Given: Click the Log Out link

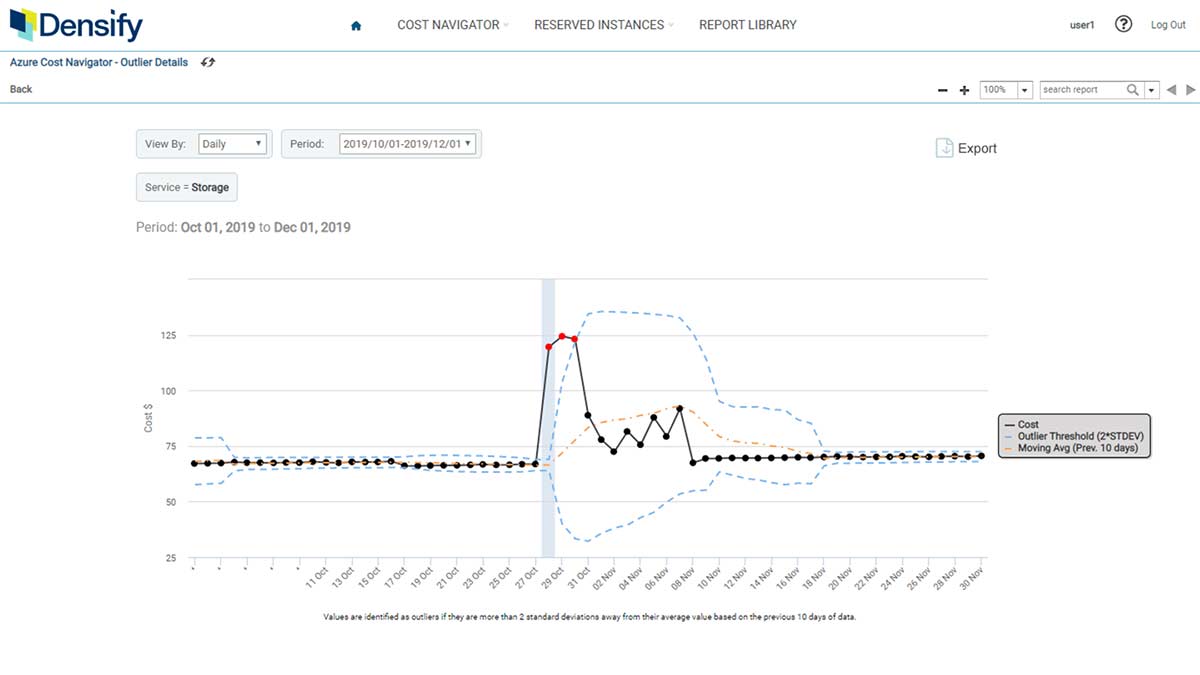Looking at the screenshot, I should [1167, 24].
